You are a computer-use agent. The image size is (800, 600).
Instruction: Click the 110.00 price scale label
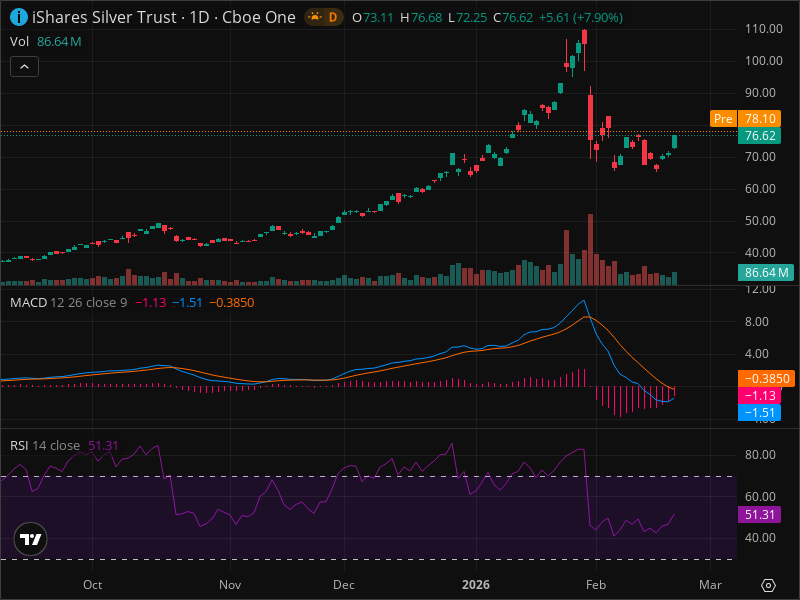763,29
